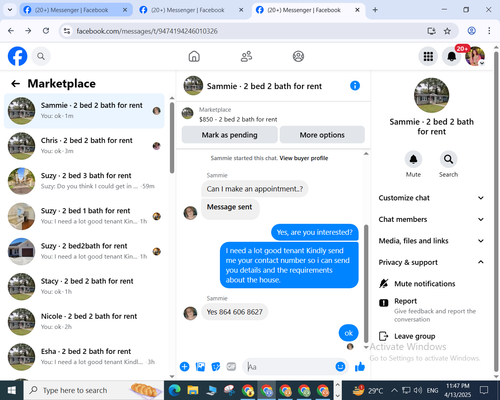The image size is (500, 400).
Task: Click the Mark as pending button
Action: pos(230,135)
